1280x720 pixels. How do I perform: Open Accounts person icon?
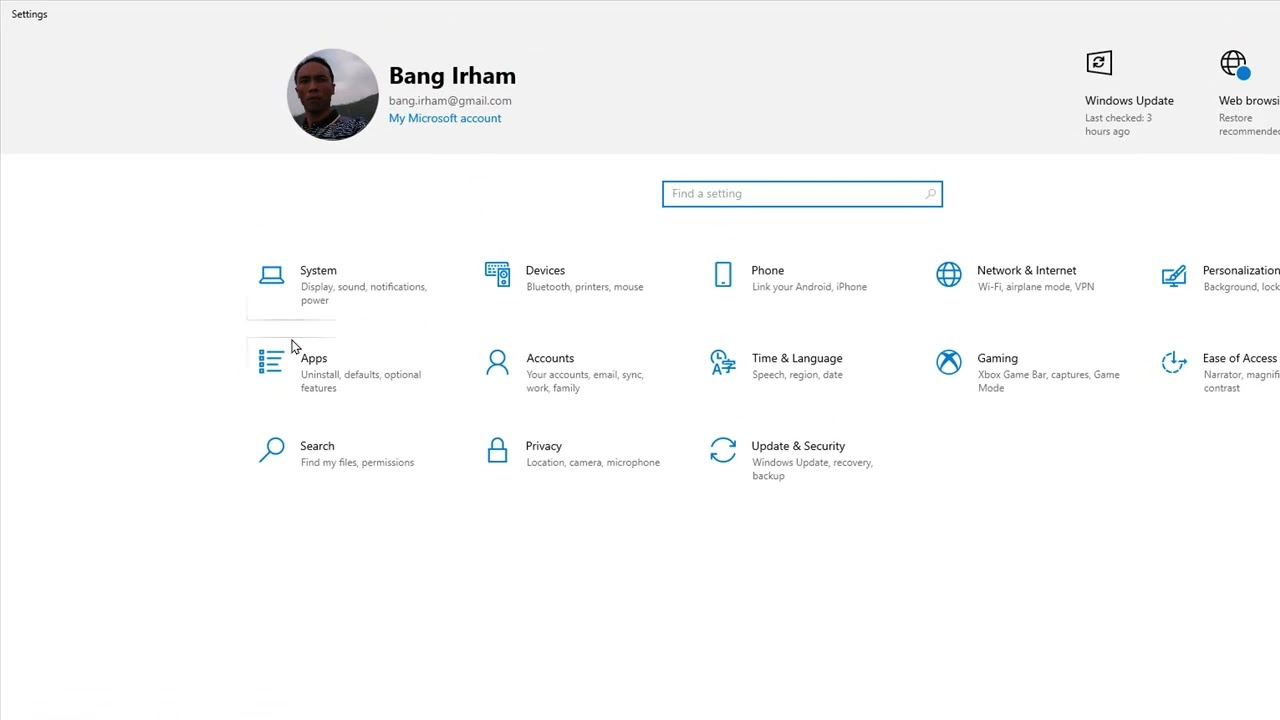click(x=497, y=362)
